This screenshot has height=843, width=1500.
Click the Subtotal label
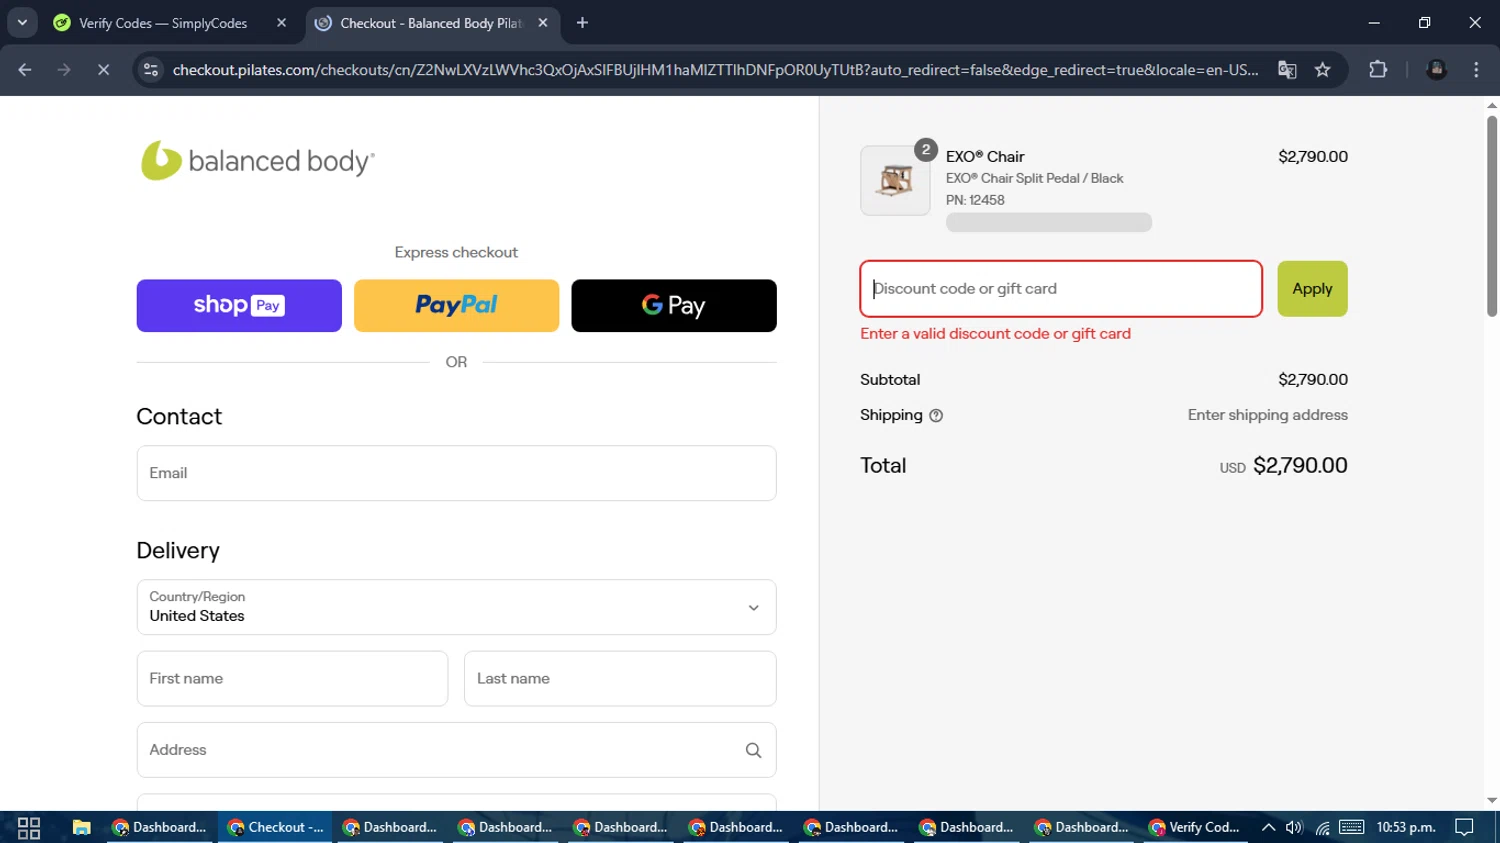coord(890,380)
